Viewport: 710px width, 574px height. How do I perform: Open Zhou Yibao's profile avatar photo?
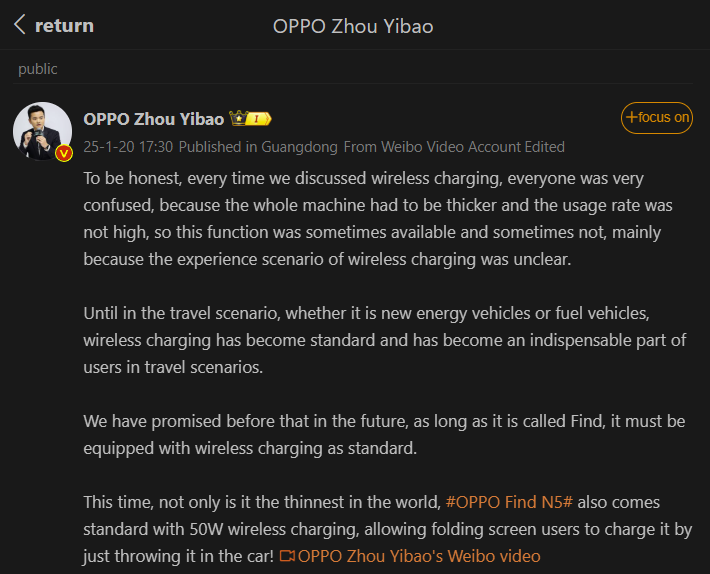(42, 131)
